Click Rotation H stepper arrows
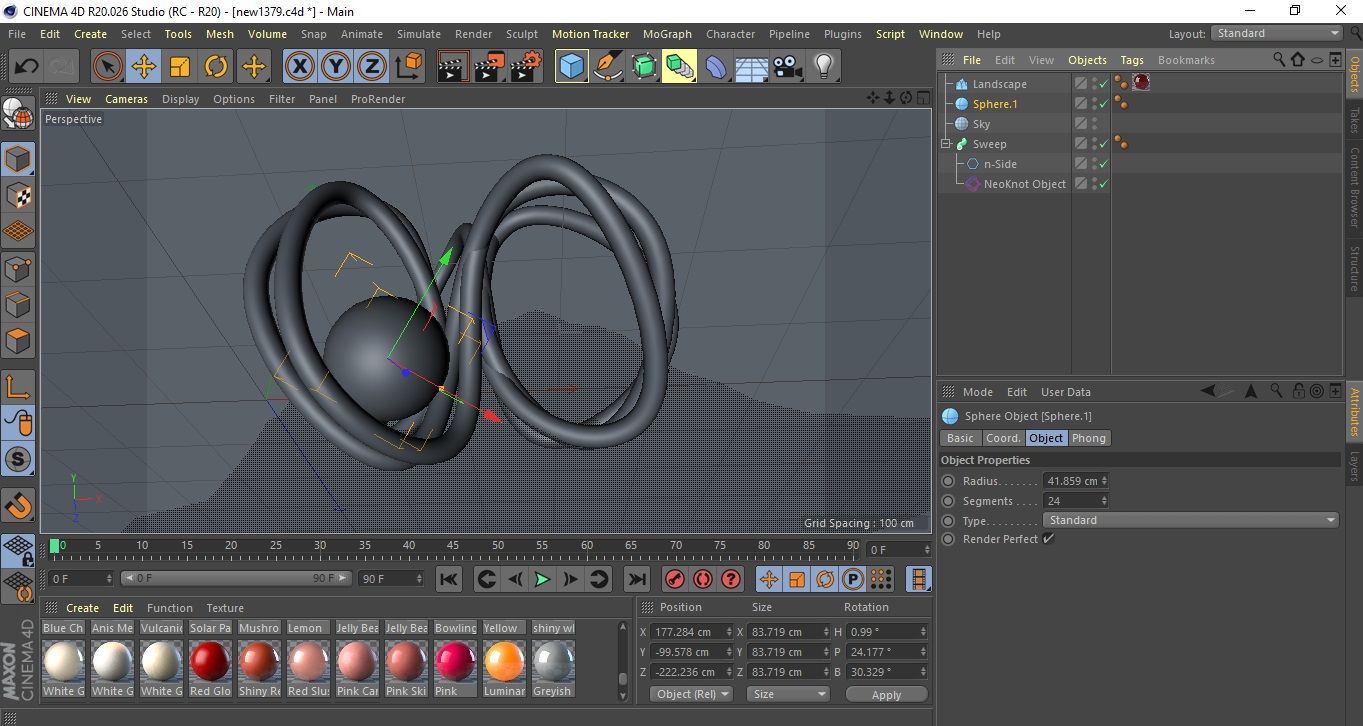This screenshot has width=1363, height=726. (922, 632)
